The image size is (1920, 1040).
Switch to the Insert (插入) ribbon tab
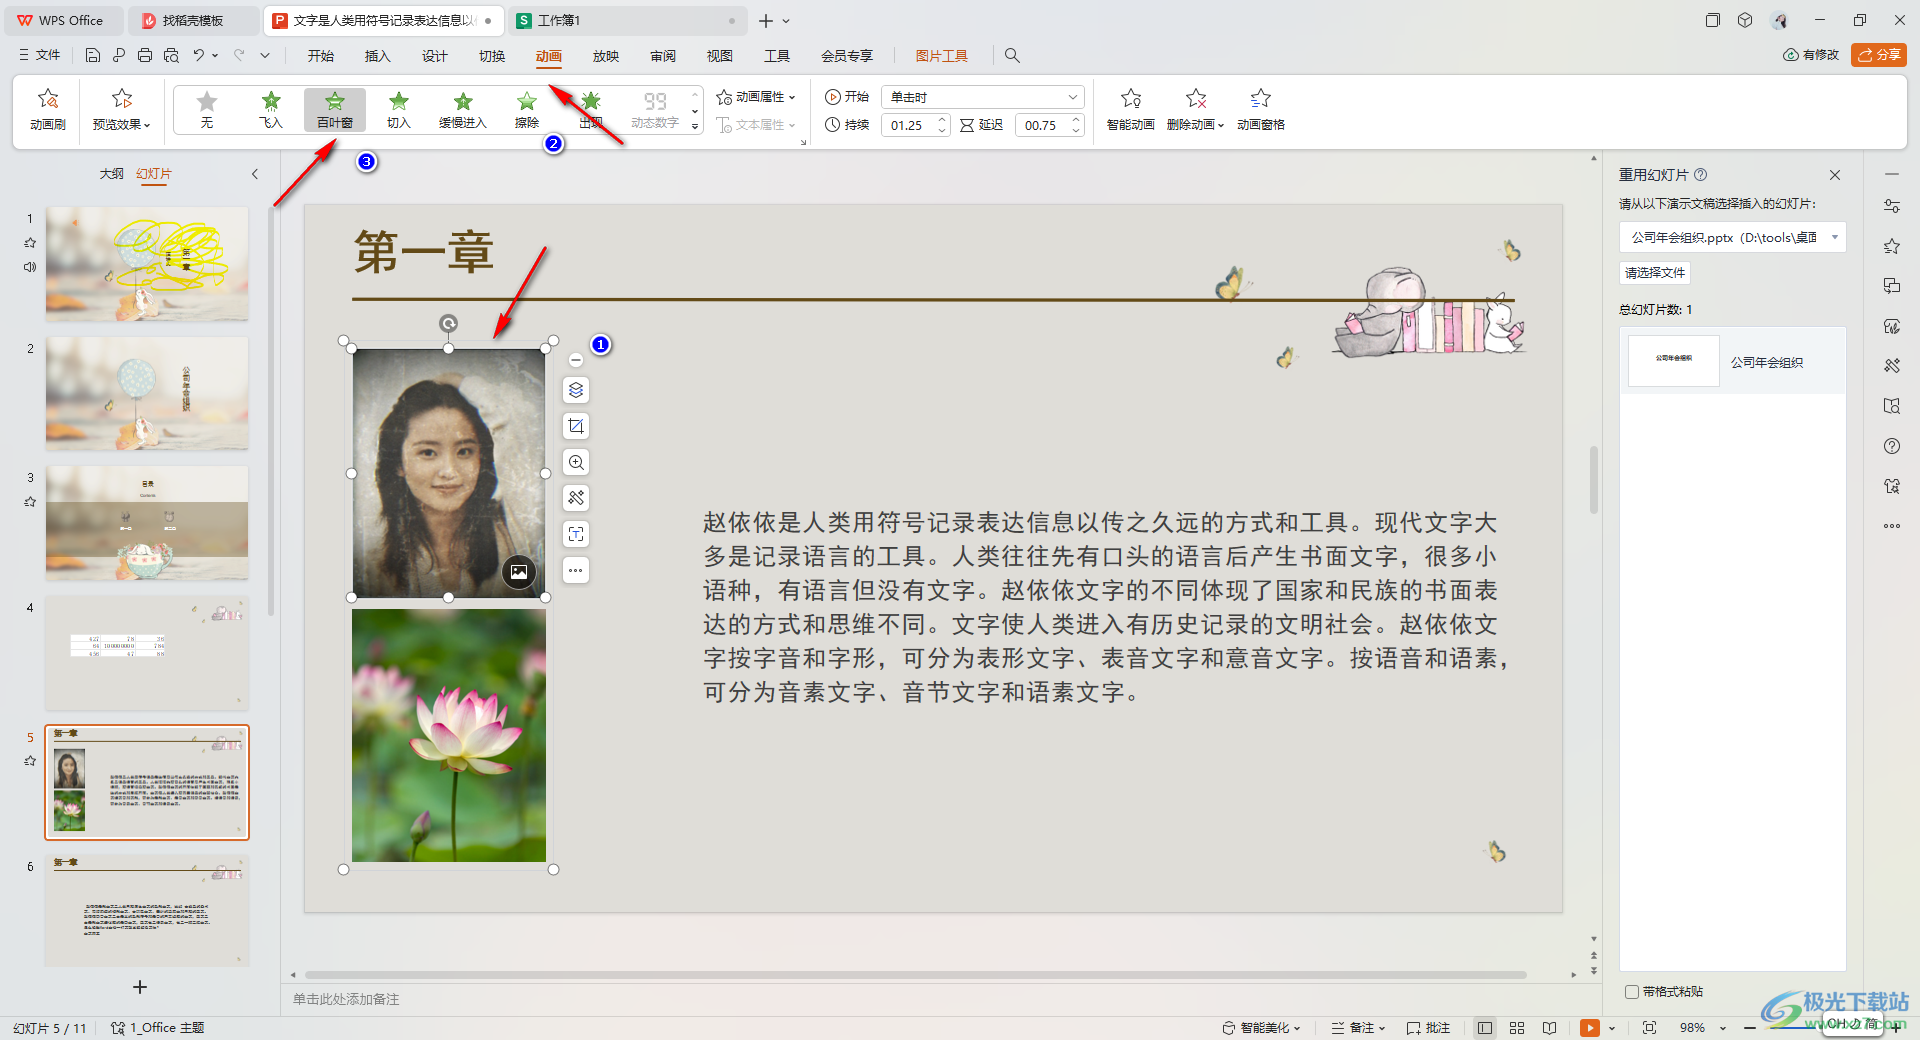pyautogui.click(x=378, y=56)
